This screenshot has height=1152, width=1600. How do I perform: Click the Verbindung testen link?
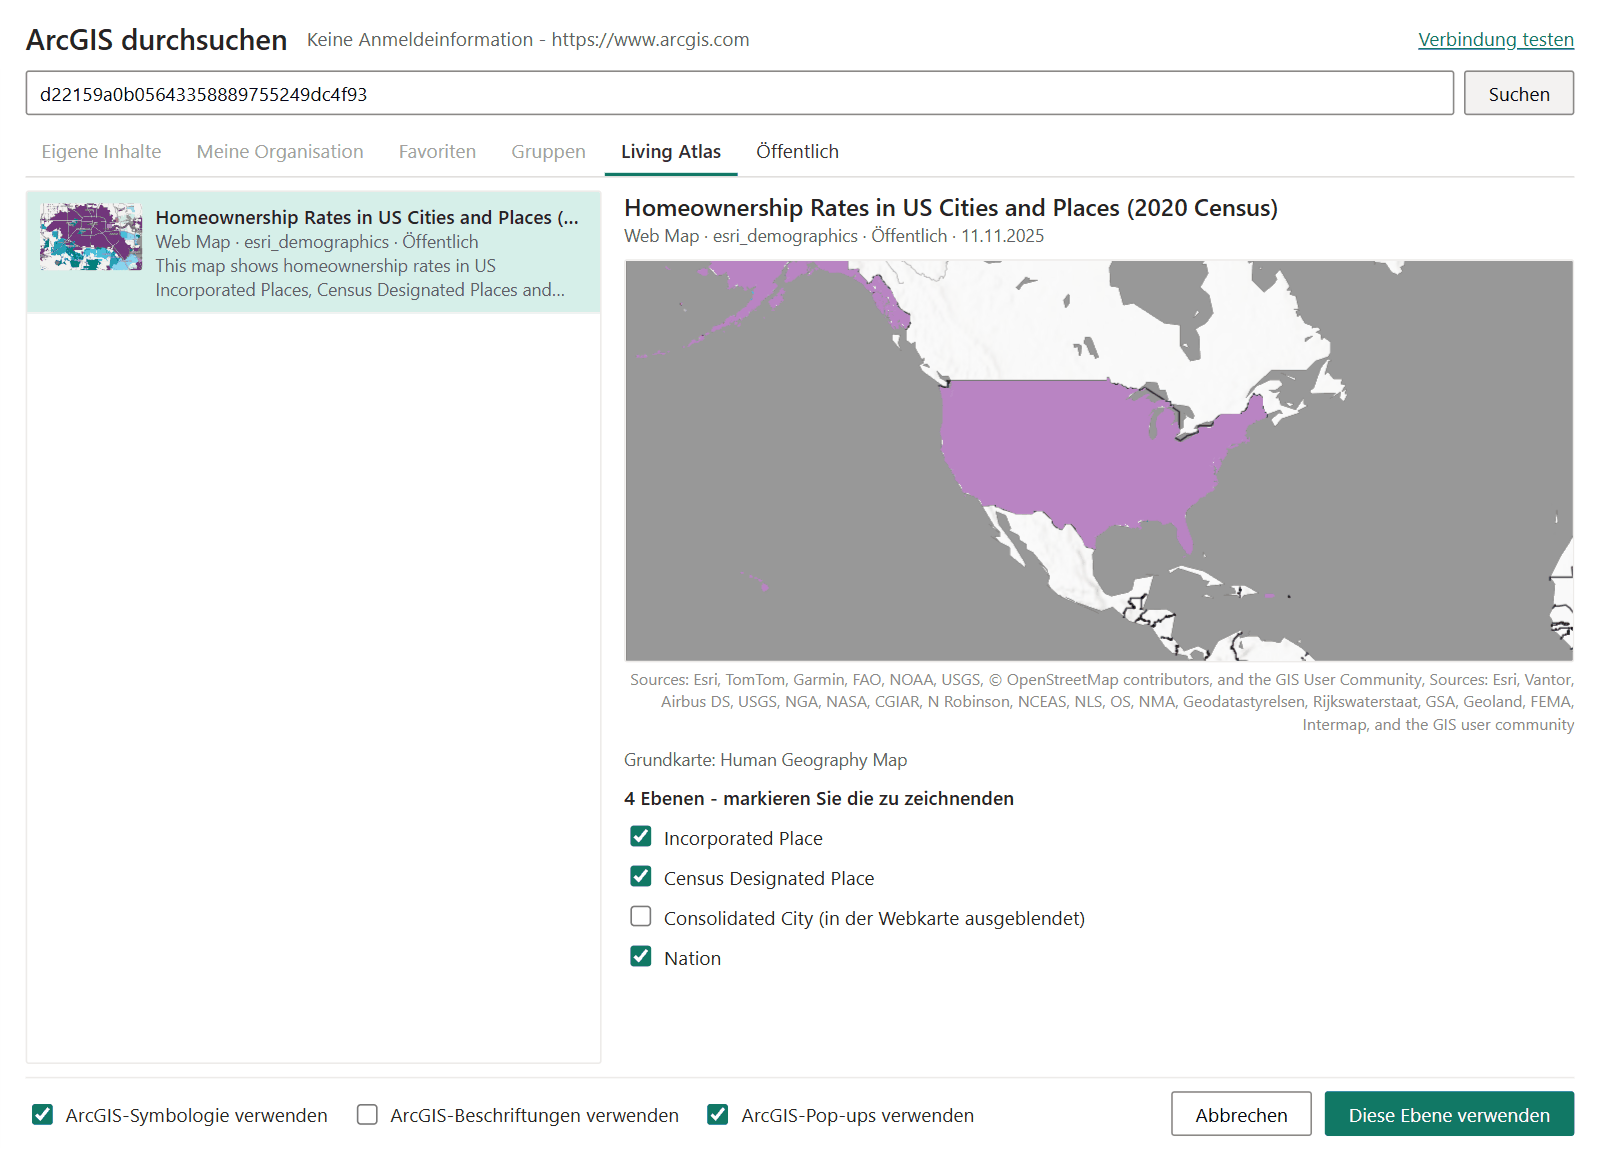point(1496,40)
